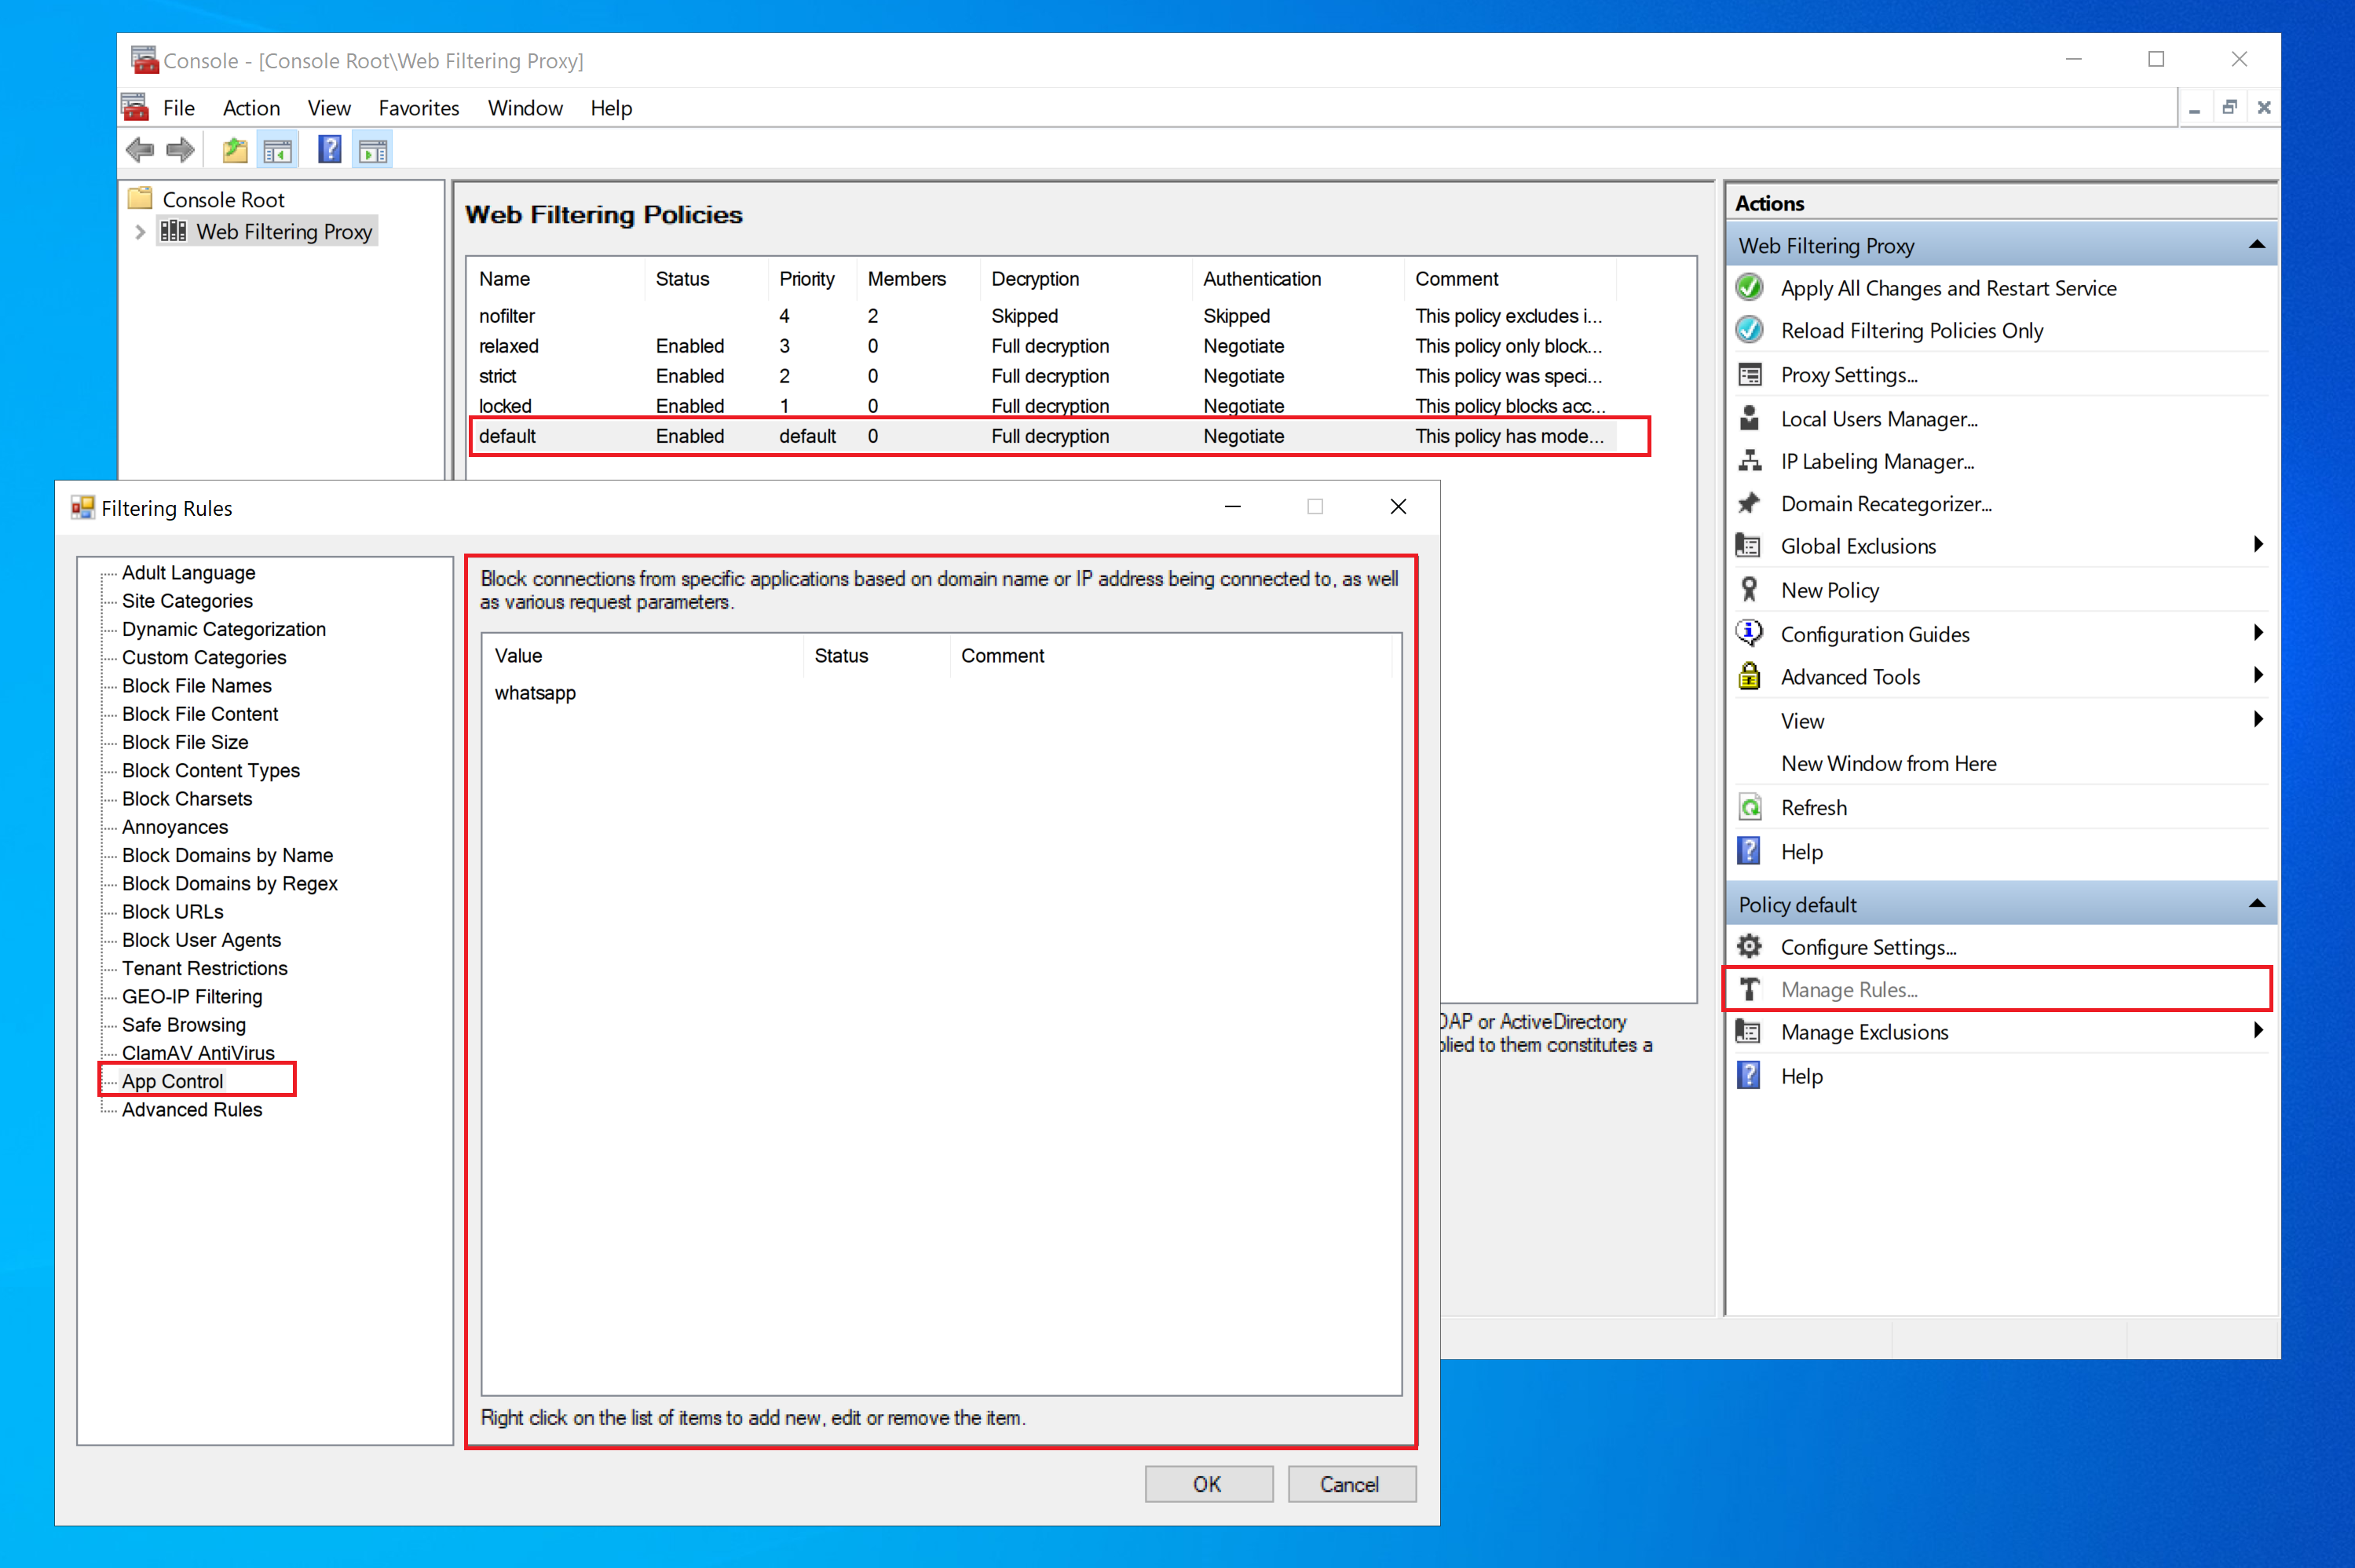Viewport: 2355px width, 1568px height.
Task: Click the Authentication column header
Action: tap(1298, 279)
